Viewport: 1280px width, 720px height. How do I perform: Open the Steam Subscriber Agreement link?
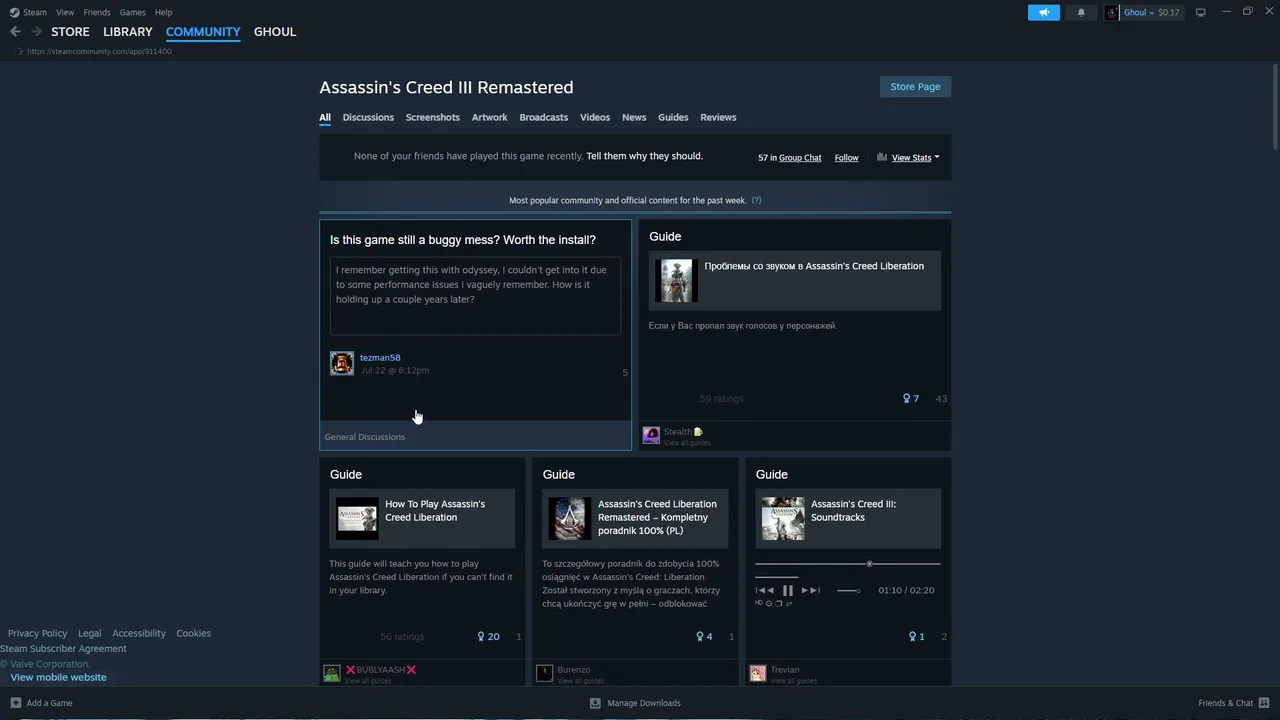[x=63, y=648]
